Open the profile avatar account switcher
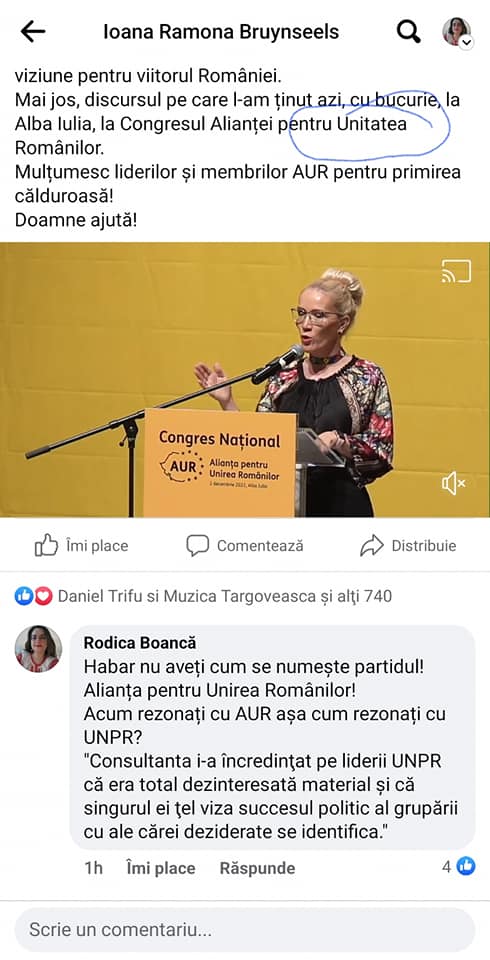Image resolution: width=490 pixels, height=960 pixels. pos(457,32)
